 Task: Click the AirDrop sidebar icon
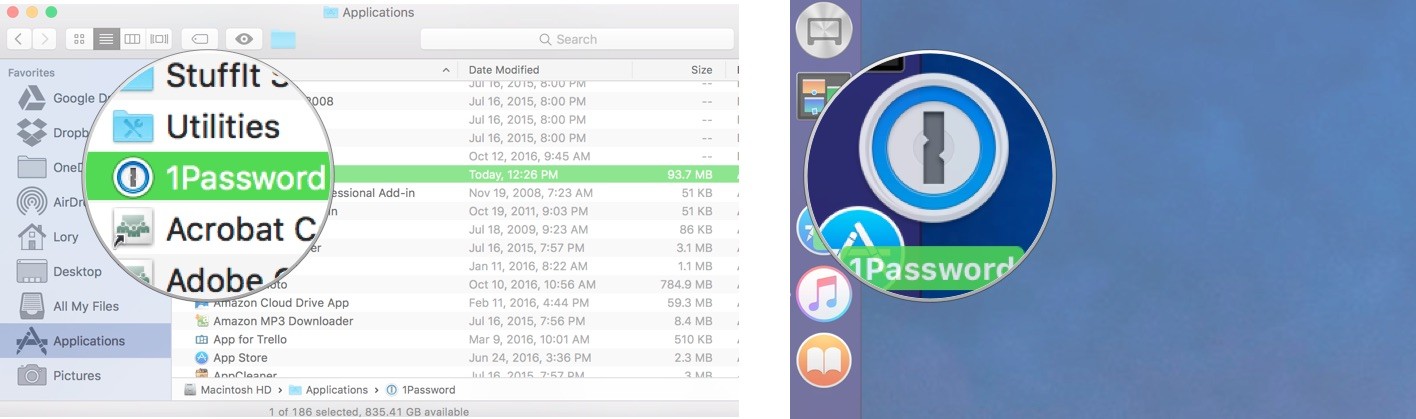point(32,201)
